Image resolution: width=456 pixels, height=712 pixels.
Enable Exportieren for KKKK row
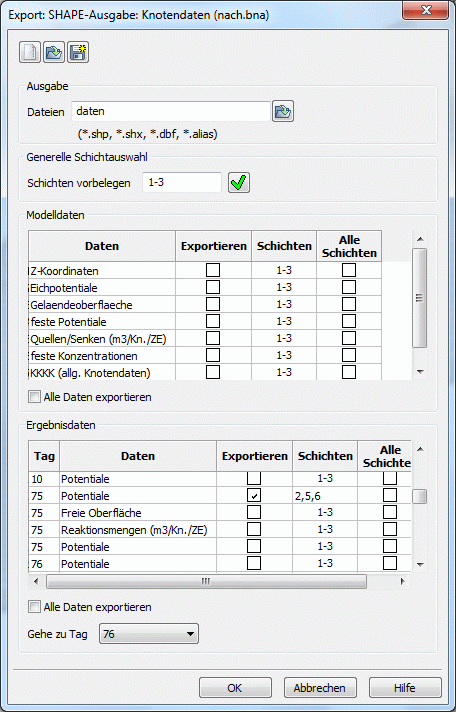[x=213, y=372]
